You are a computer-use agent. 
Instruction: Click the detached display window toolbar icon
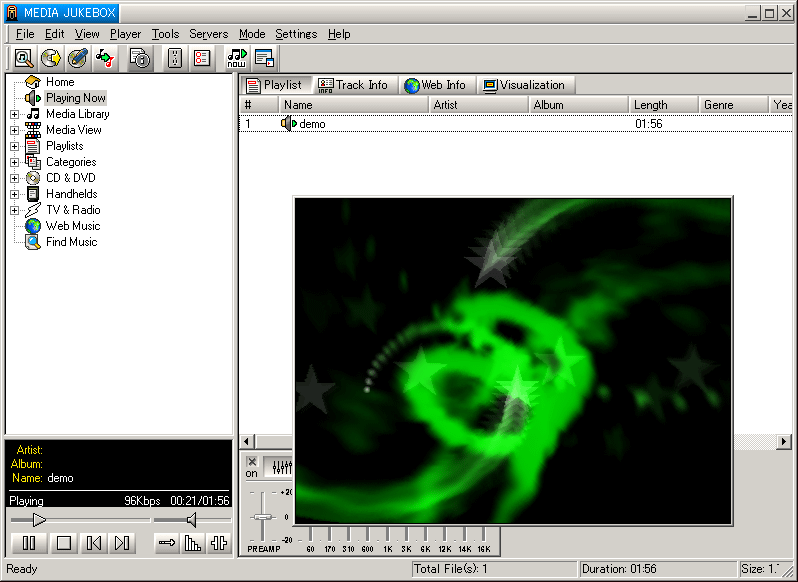click(x=264, y=58)
